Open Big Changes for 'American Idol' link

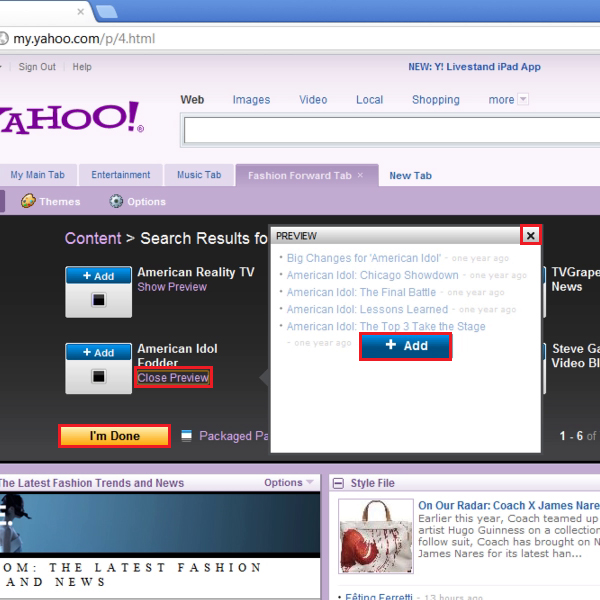[364, 258]
